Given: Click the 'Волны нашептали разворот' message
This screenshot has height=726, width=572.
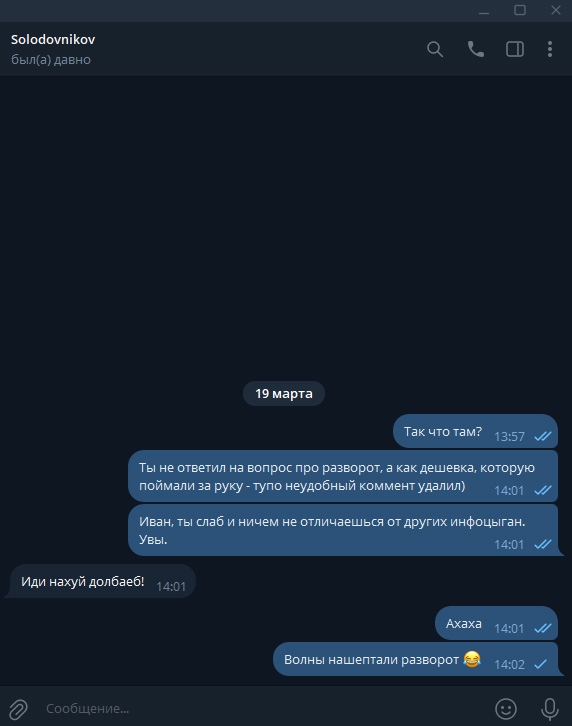Looking at the screenshot, I should pyautogui.click(x=415, y=659).
